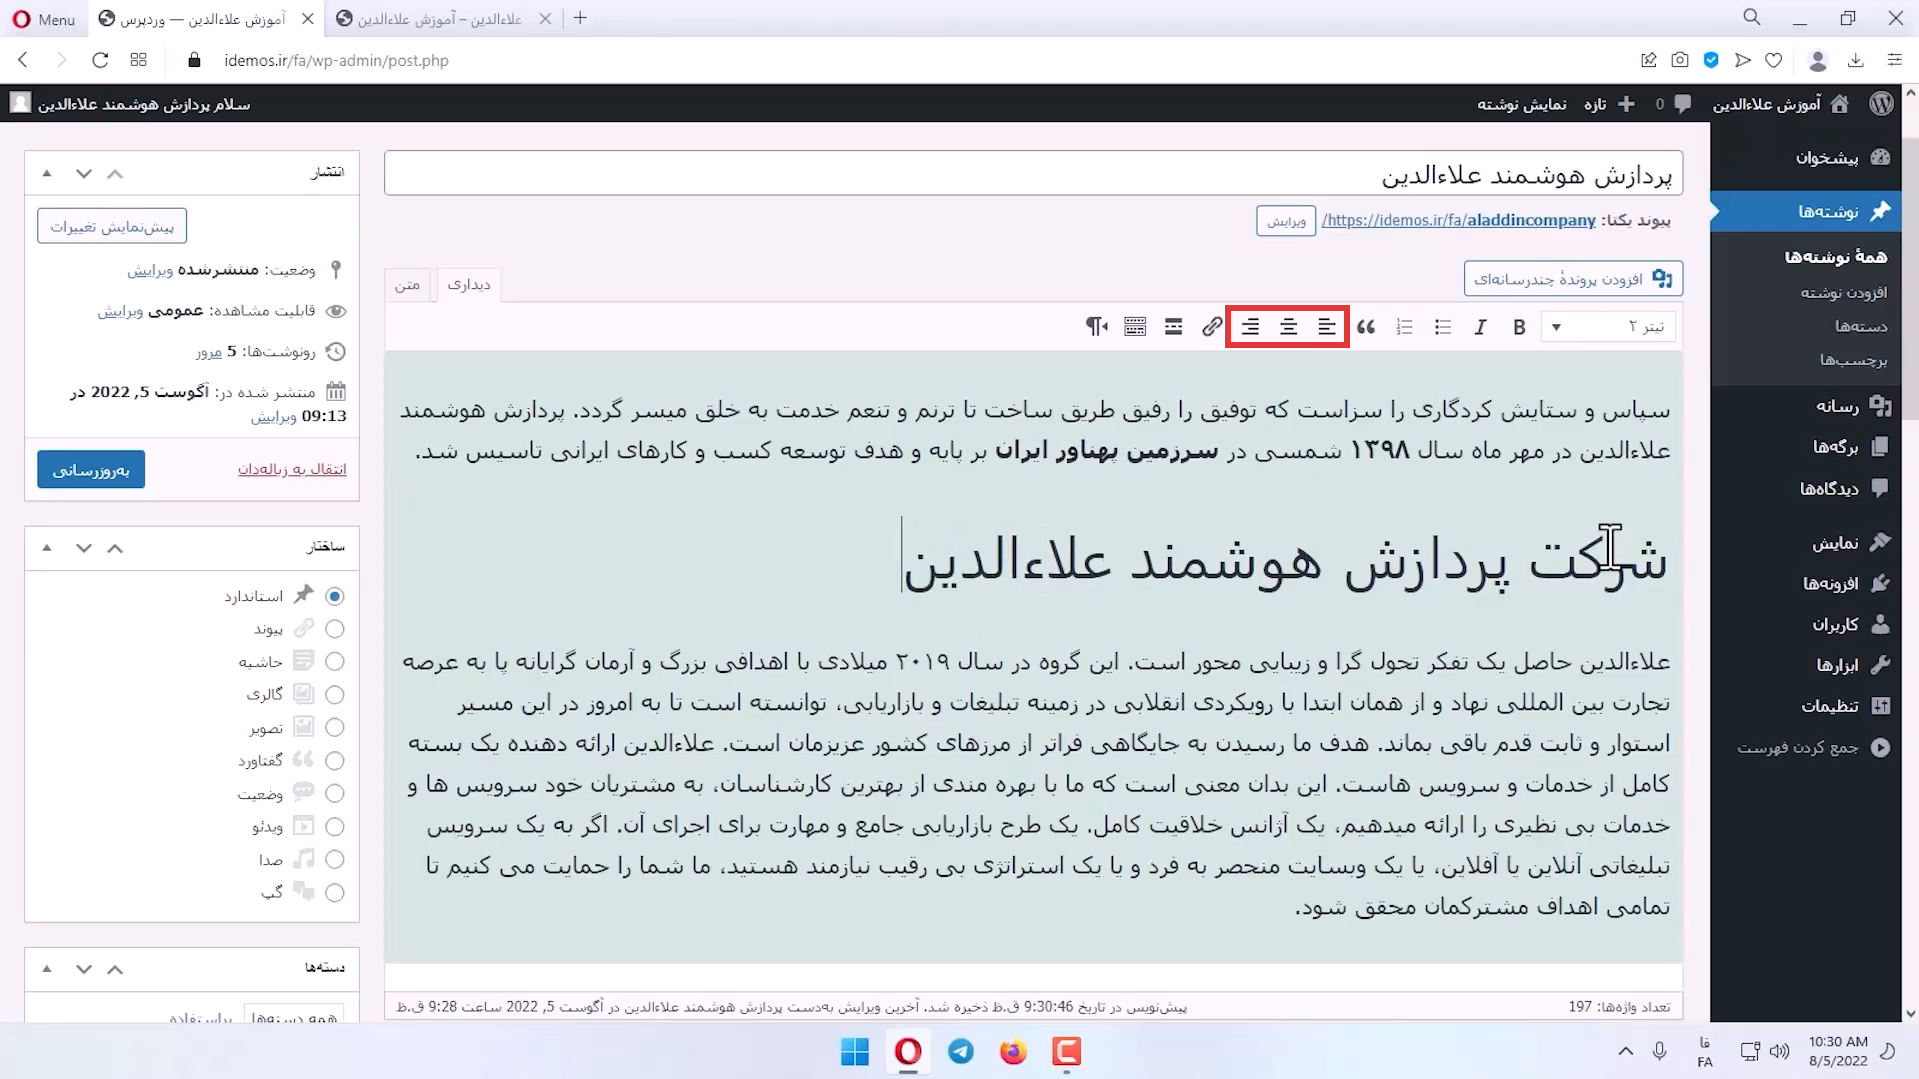Viewport: 1919px width, 1079px height.
Task: Select the گالری post format
Action: click(x=335, y=694)
